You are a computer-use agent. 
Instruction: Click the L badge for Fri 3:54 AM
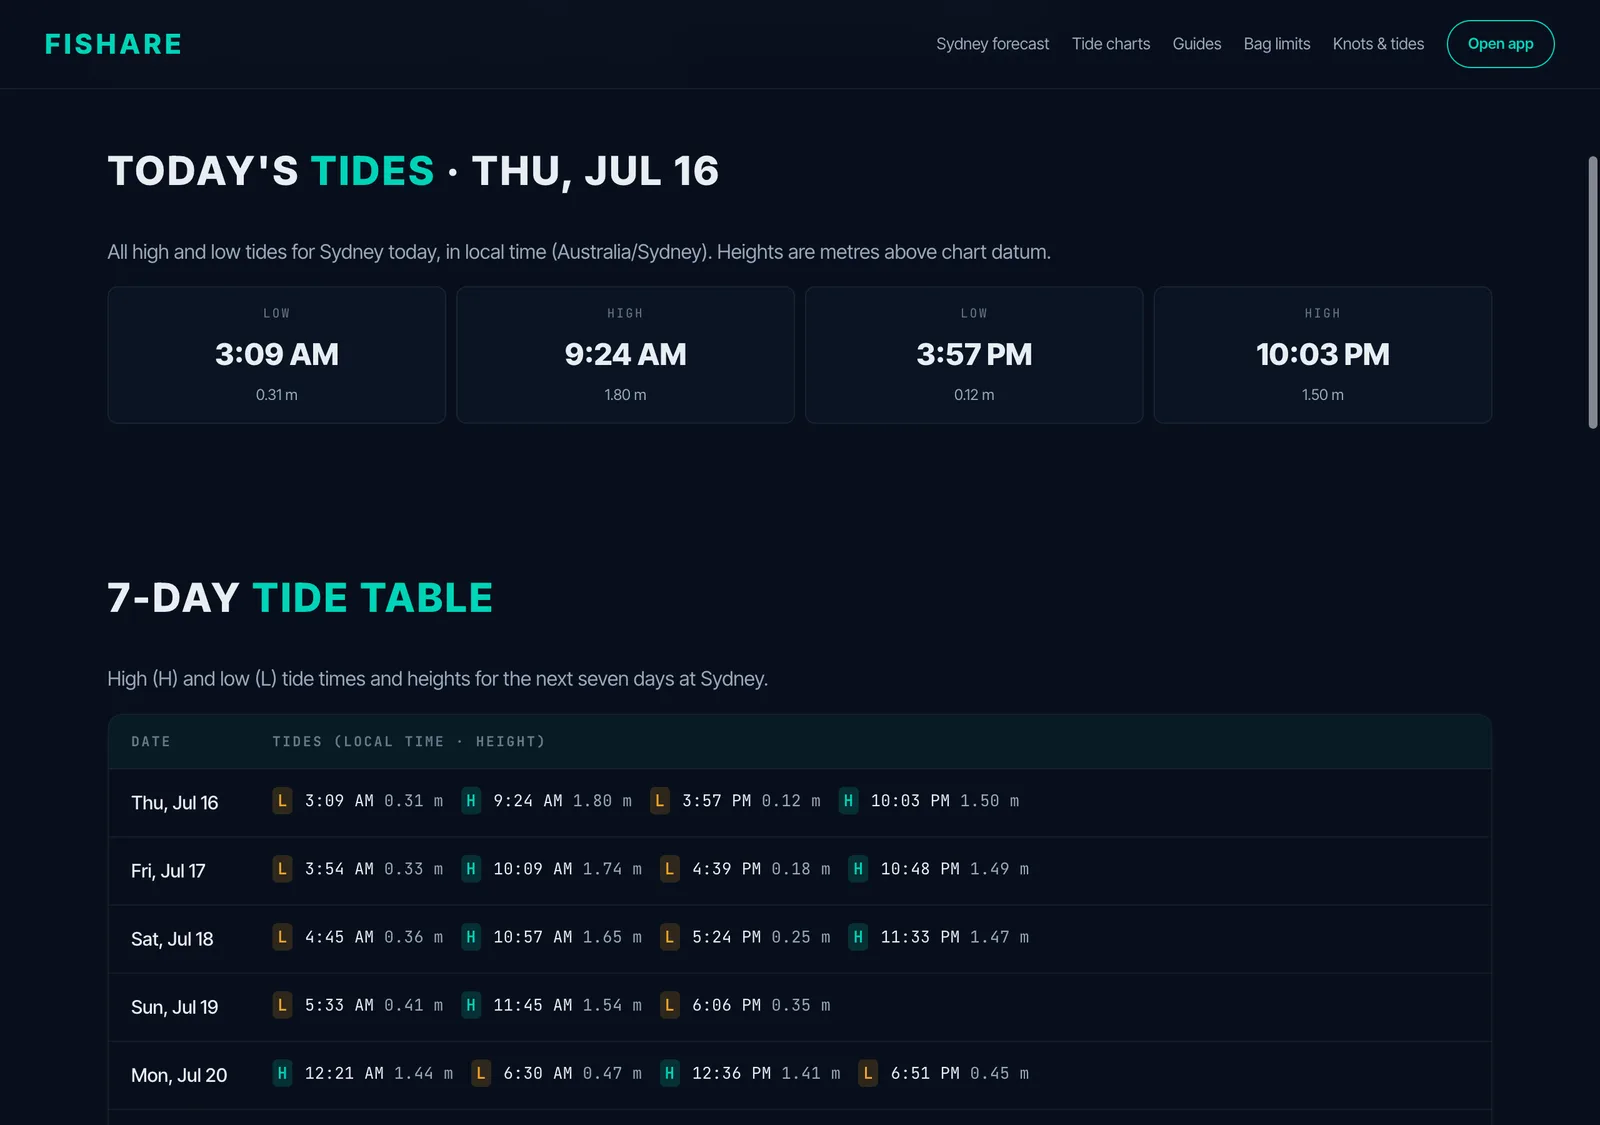282,869
